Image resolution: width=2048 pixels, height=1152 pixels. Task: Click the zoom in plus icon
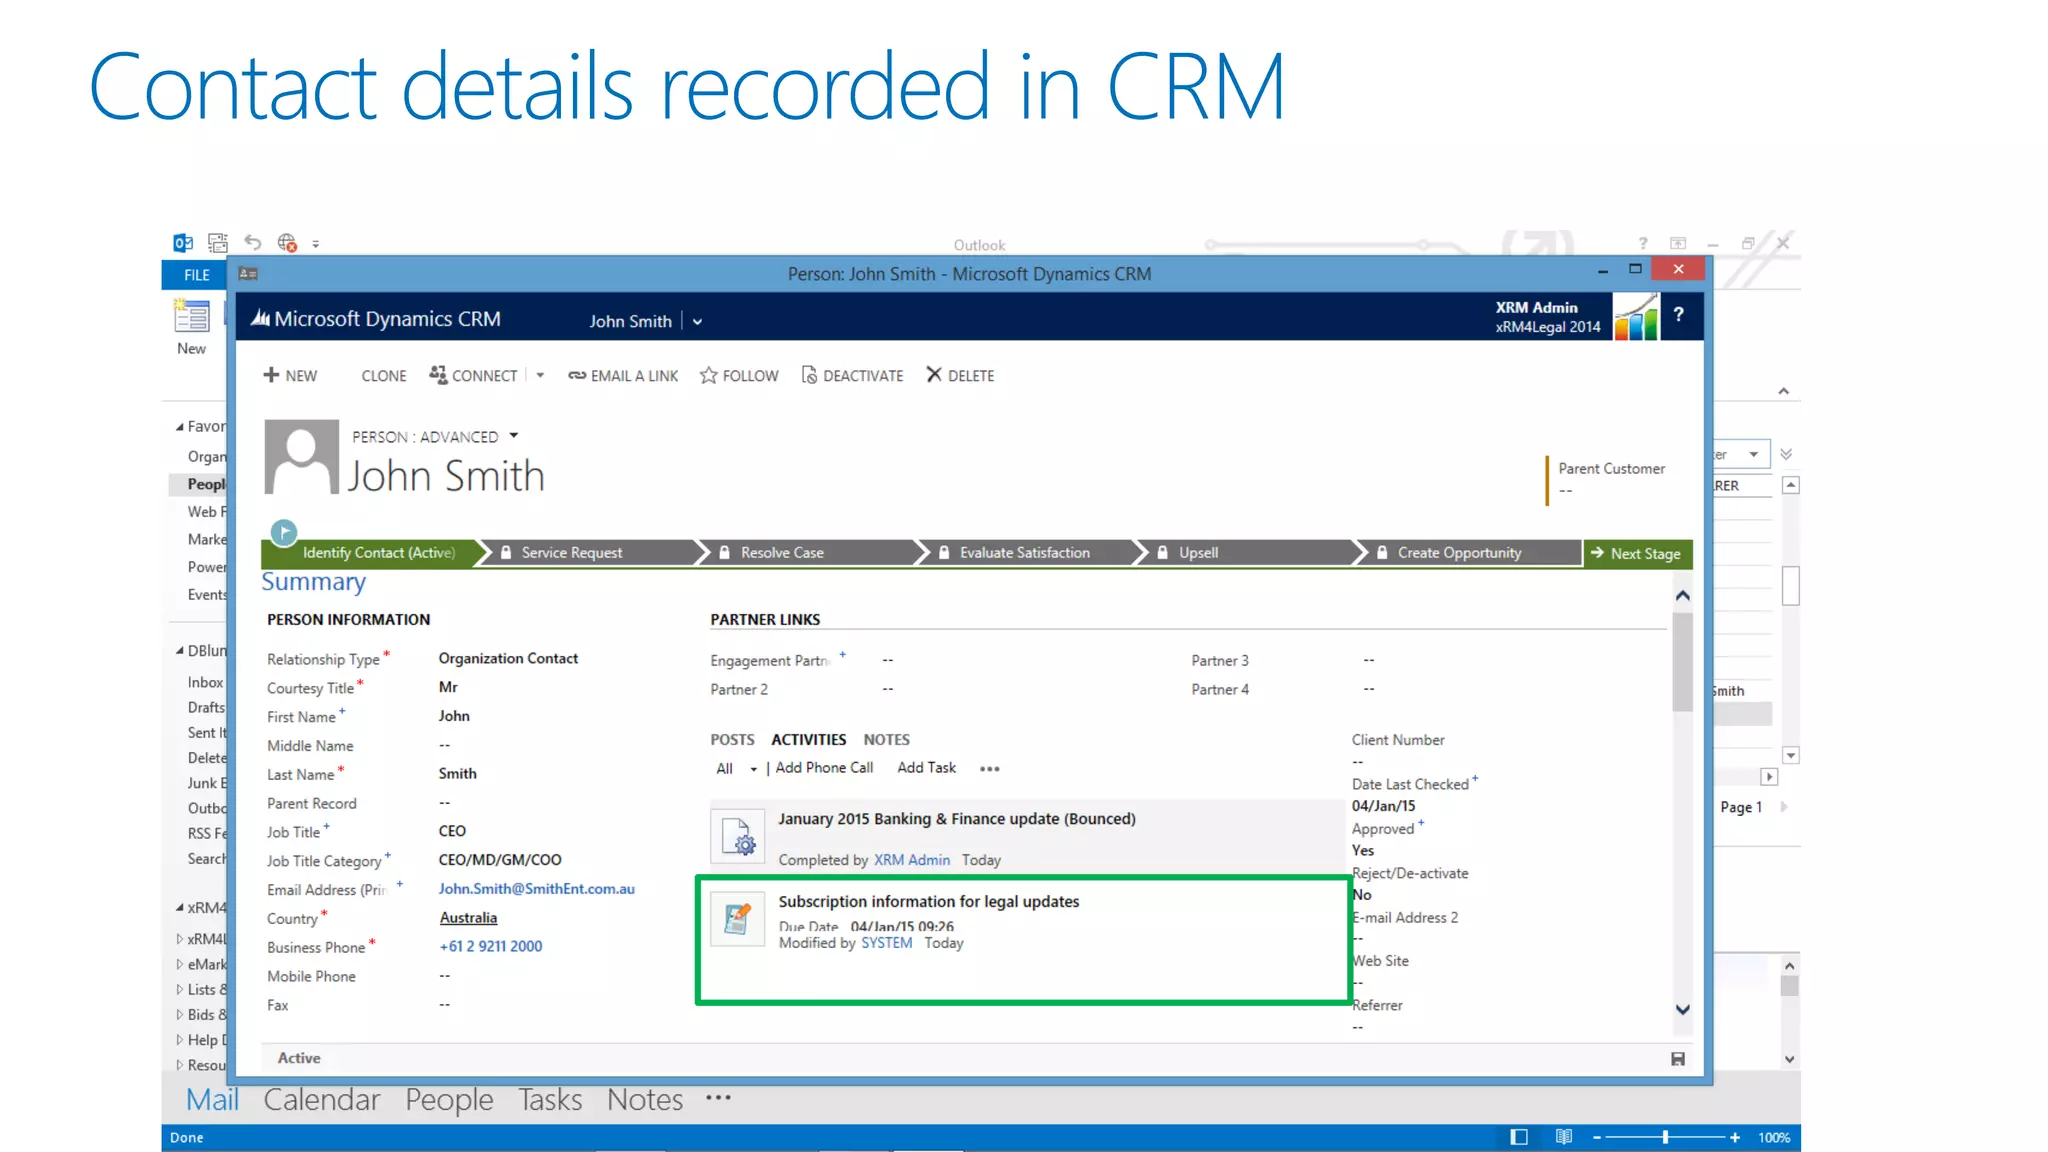[x=1735, y=1138]
